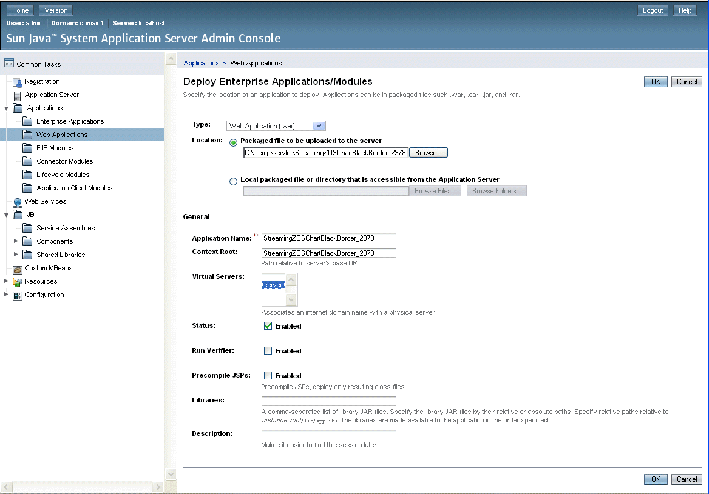709x494 pixels.
Task: Select Web Applications in the tree
Action: [x=61, y=134]
